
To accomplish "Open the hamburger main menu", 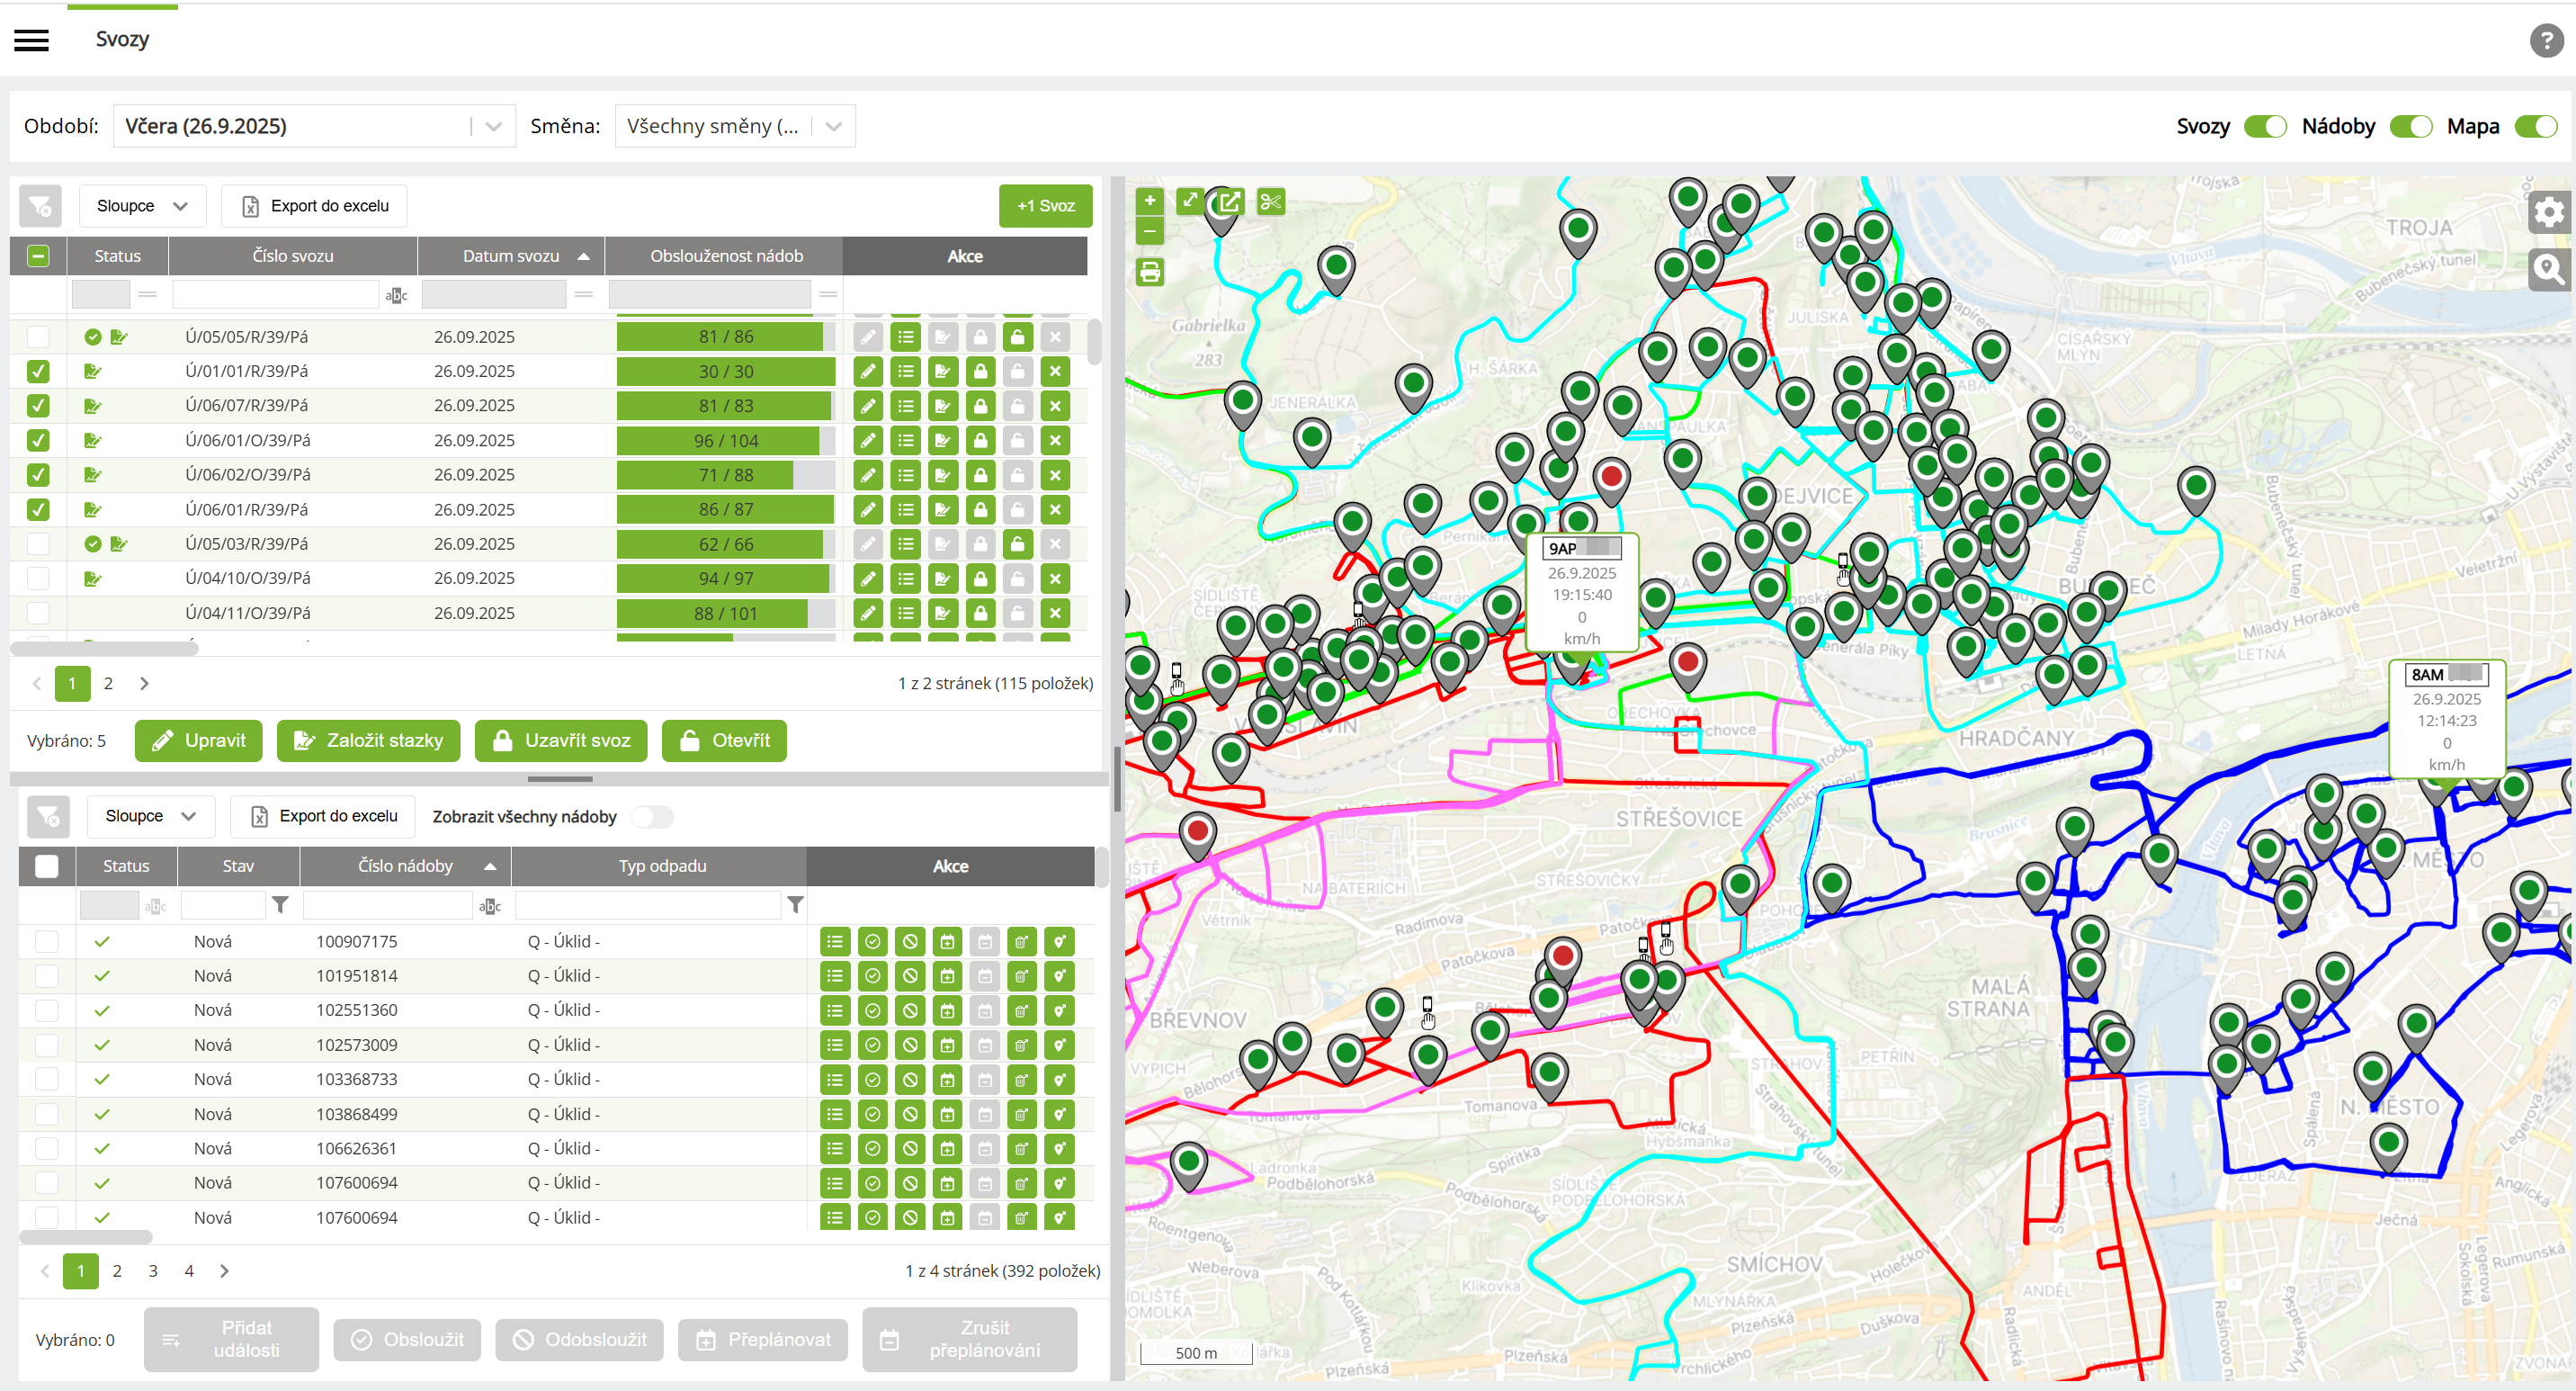I will (x=32, y=40).
